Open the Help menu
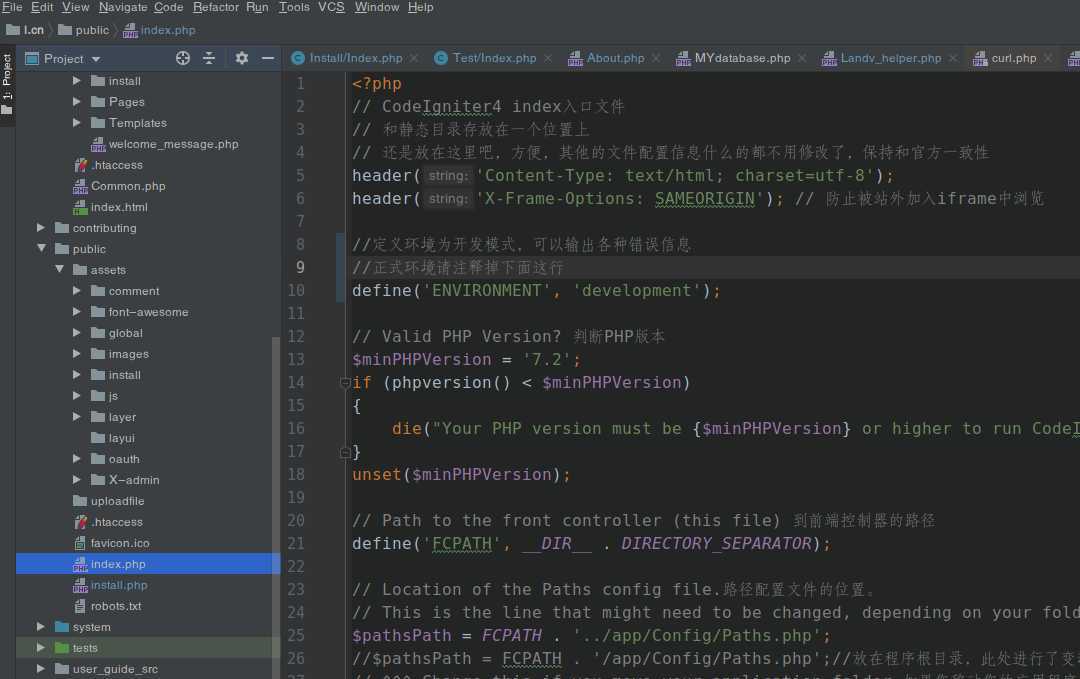The width and height of the screenshot is (1080, 679). (x=420, y=7)
